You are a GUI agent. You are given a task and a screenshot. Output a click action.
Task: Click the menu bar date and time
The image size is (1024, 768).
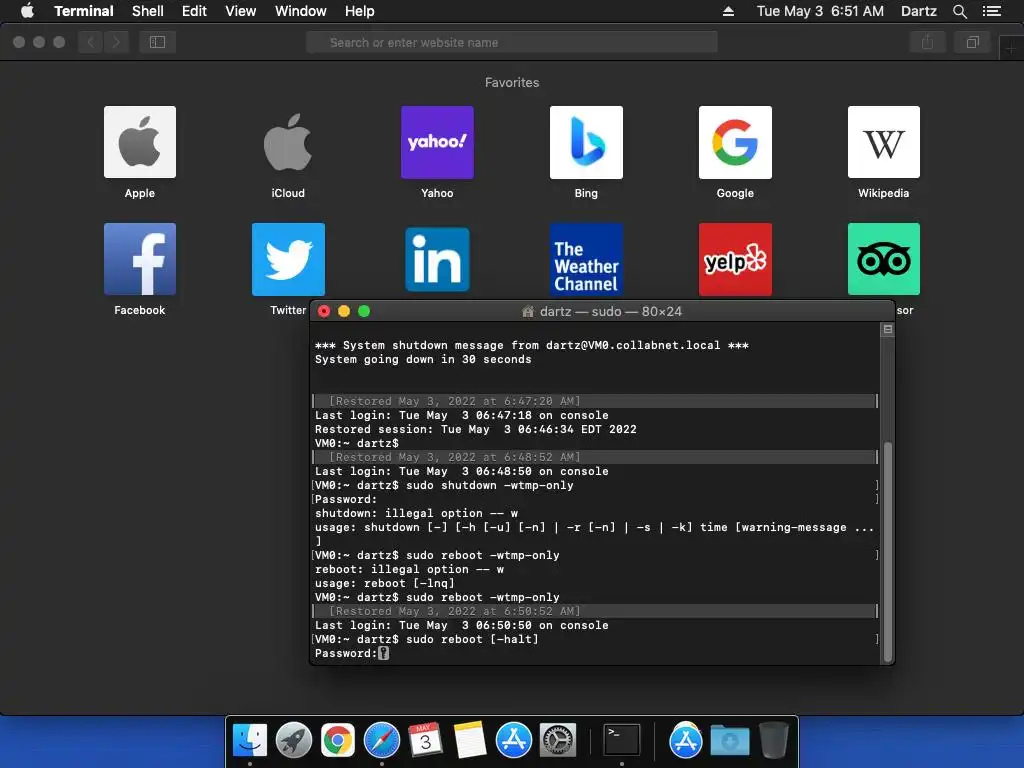coord(820,11)
